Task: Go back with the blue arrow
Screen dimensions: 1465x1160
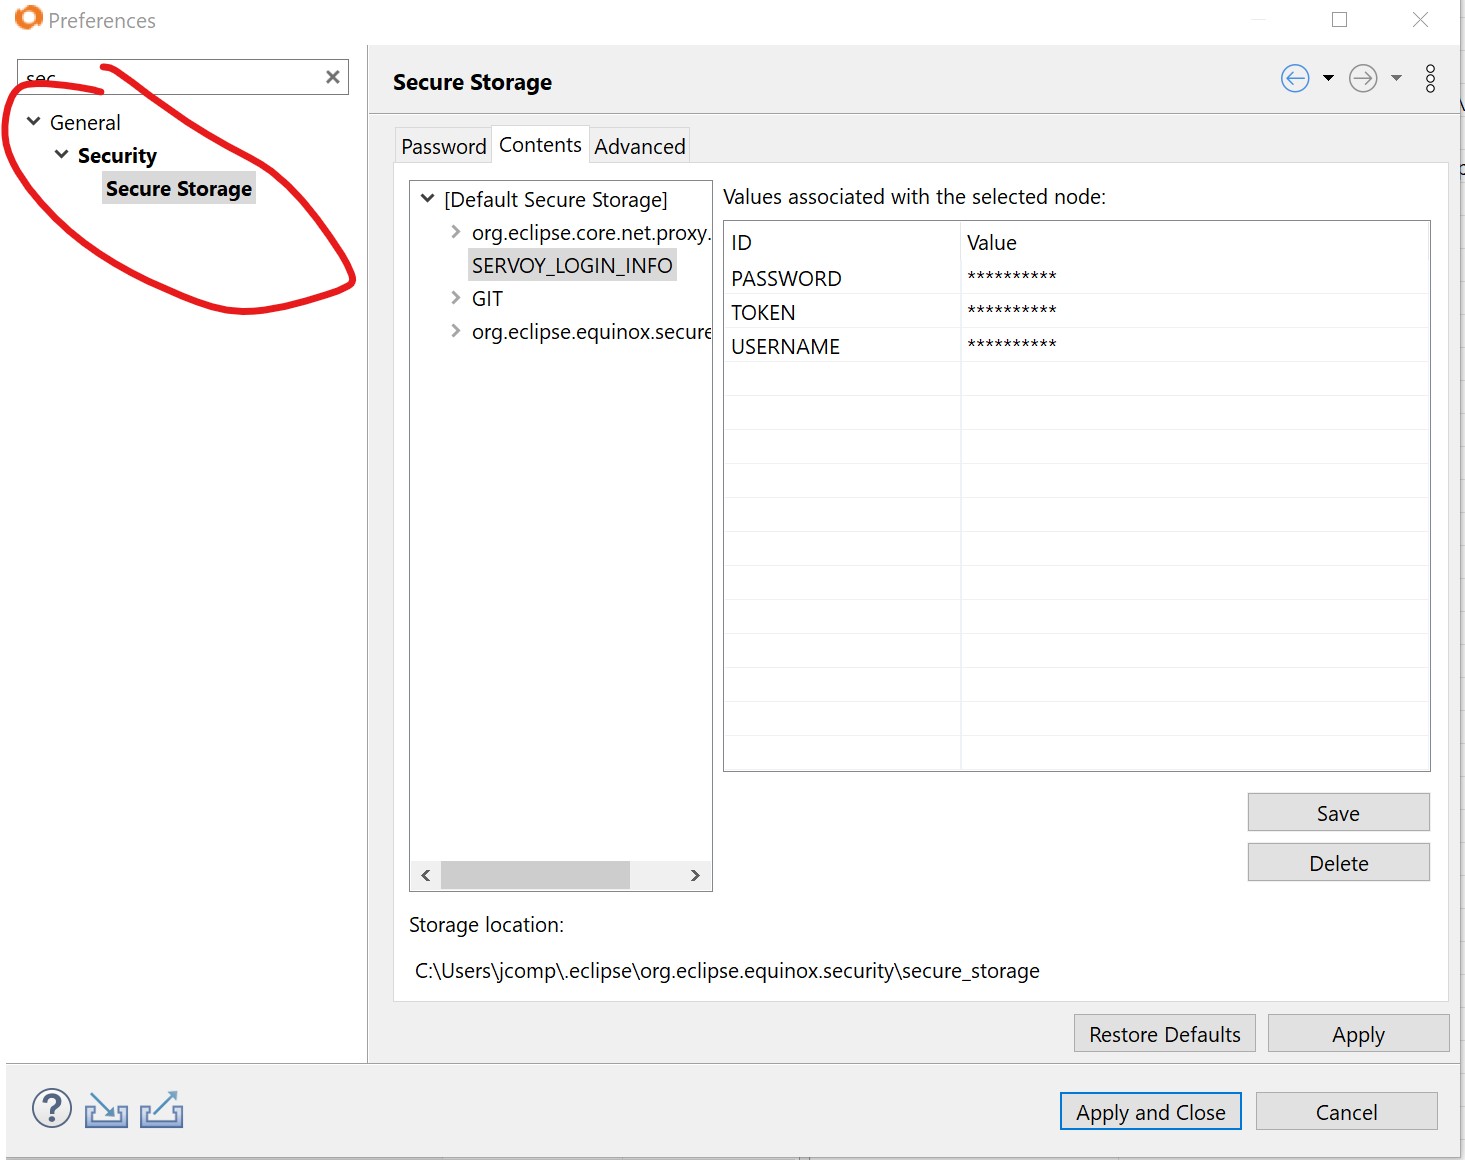Action: point(1295,78)
